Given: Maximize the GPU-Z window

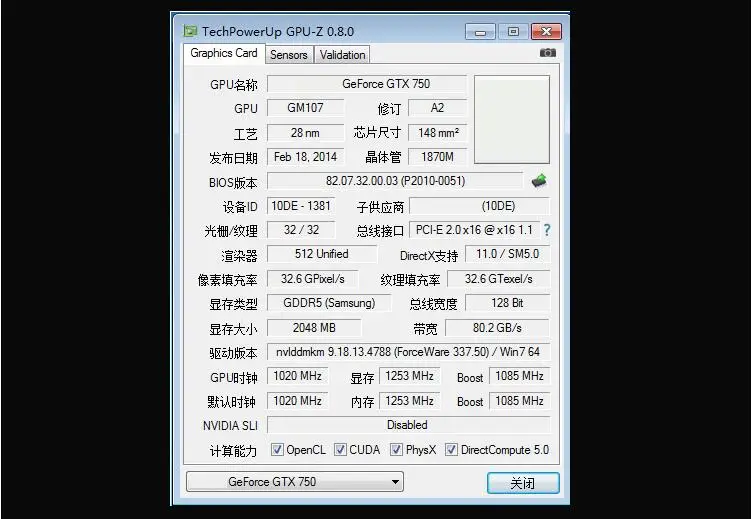Looking at the screenshot, I should 513,32.
